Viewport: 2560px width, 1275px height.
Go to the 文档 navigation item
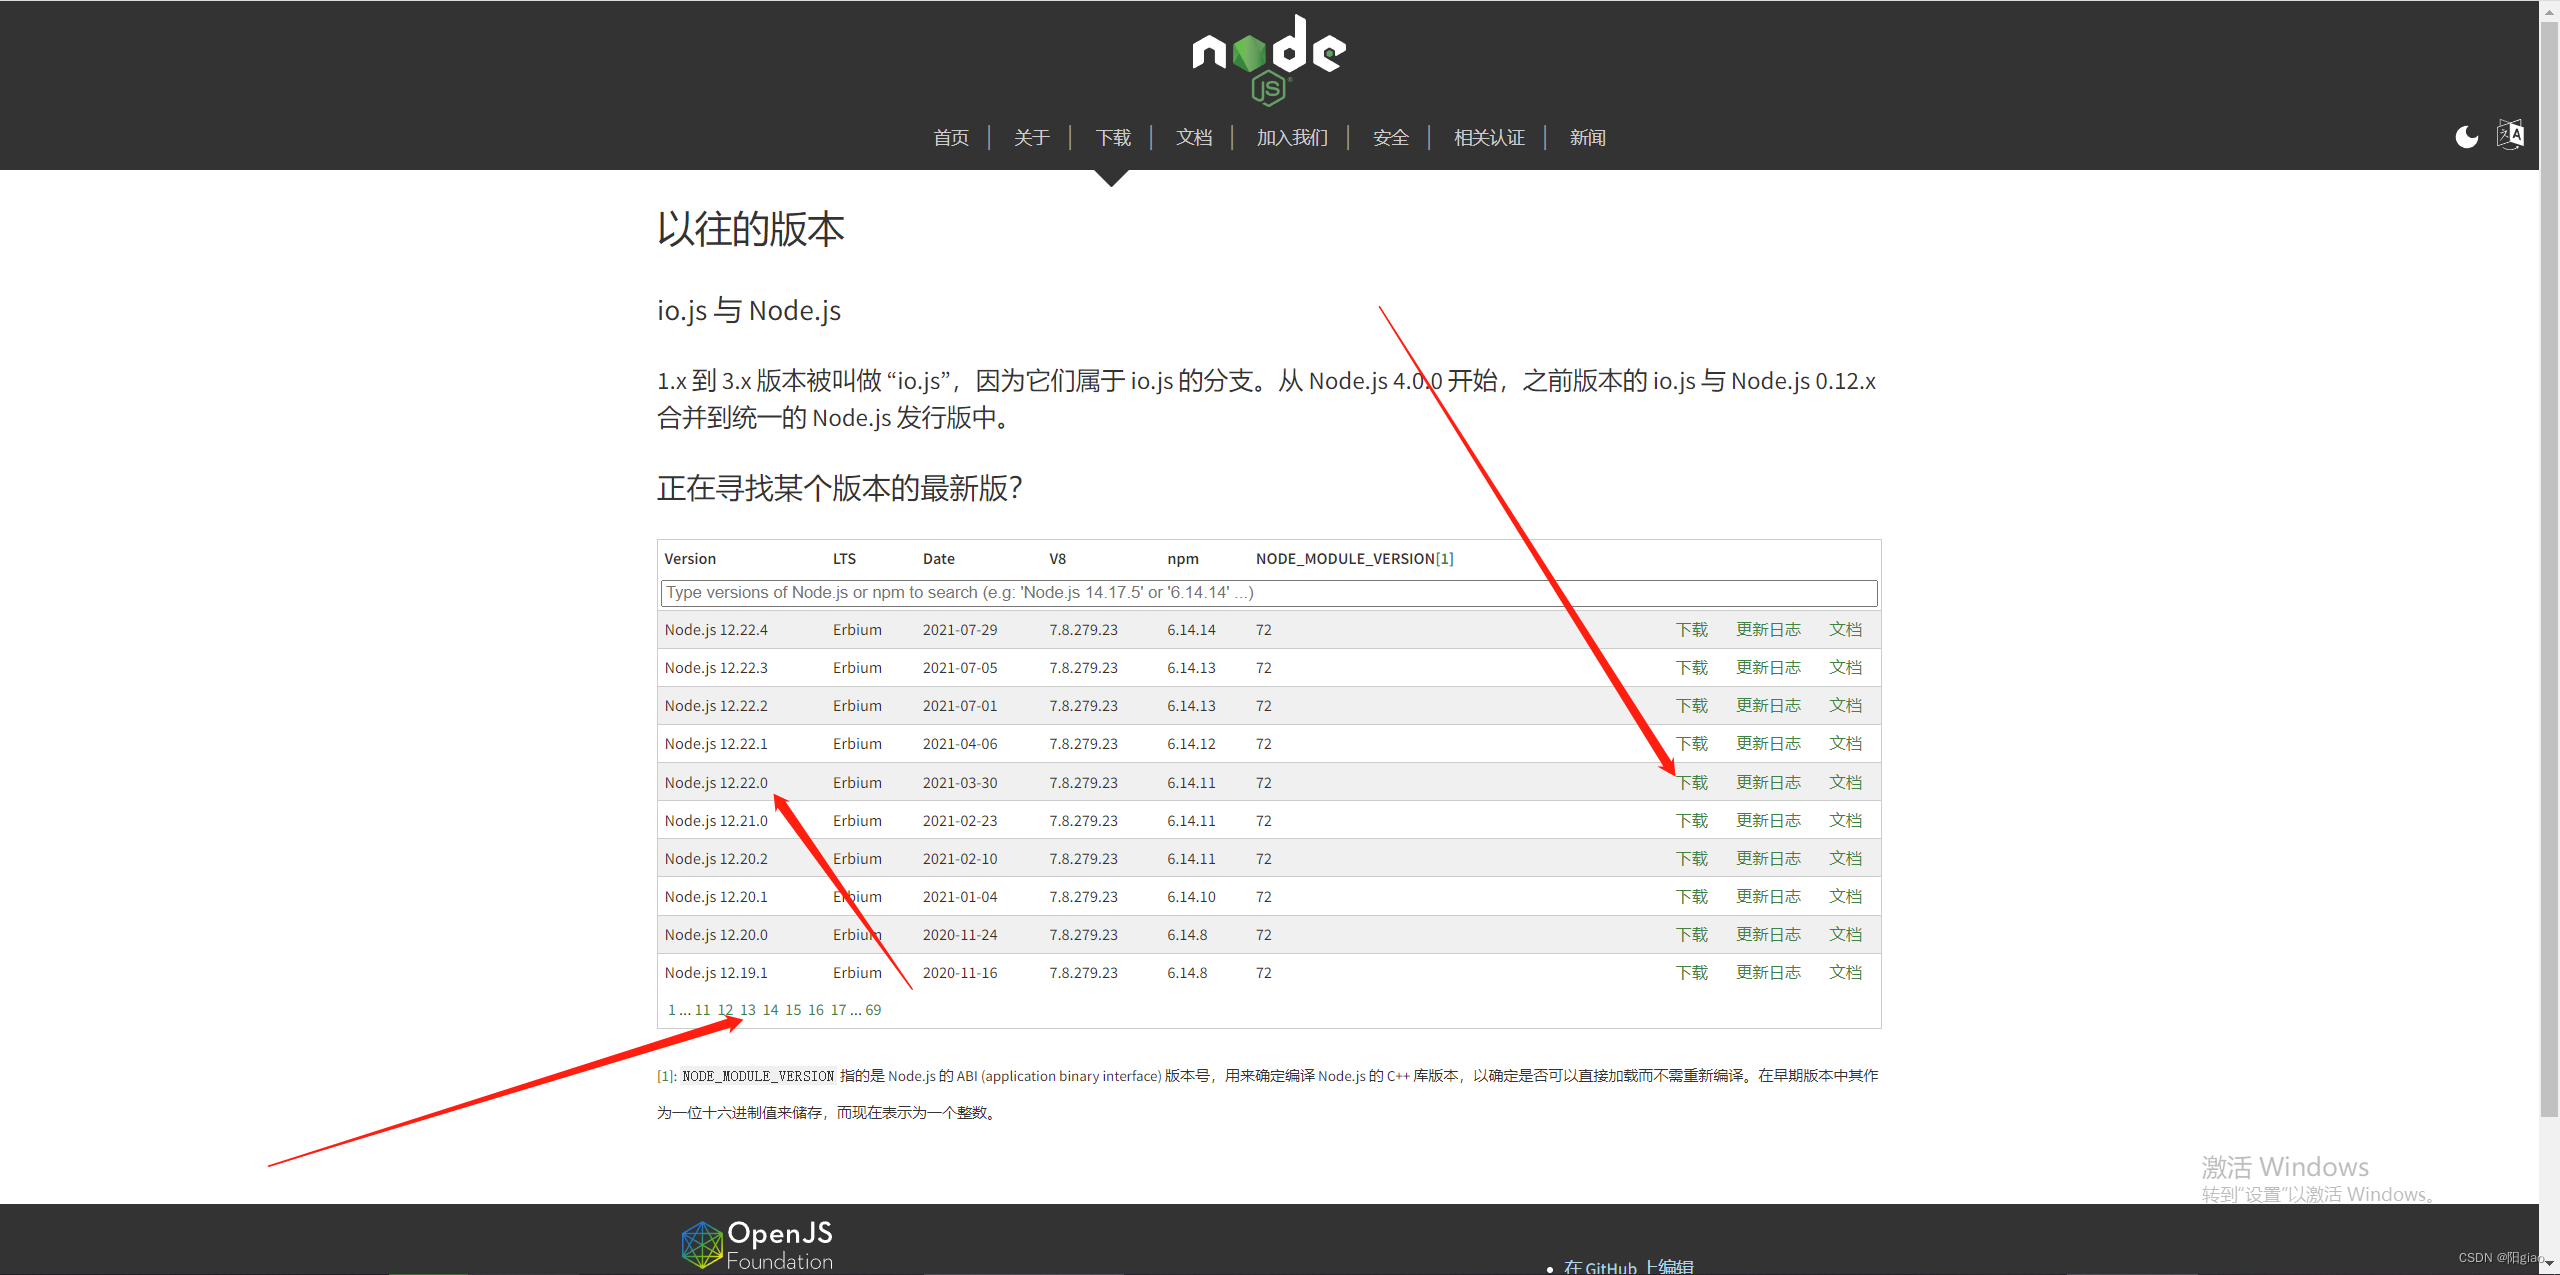point(1193,138)
